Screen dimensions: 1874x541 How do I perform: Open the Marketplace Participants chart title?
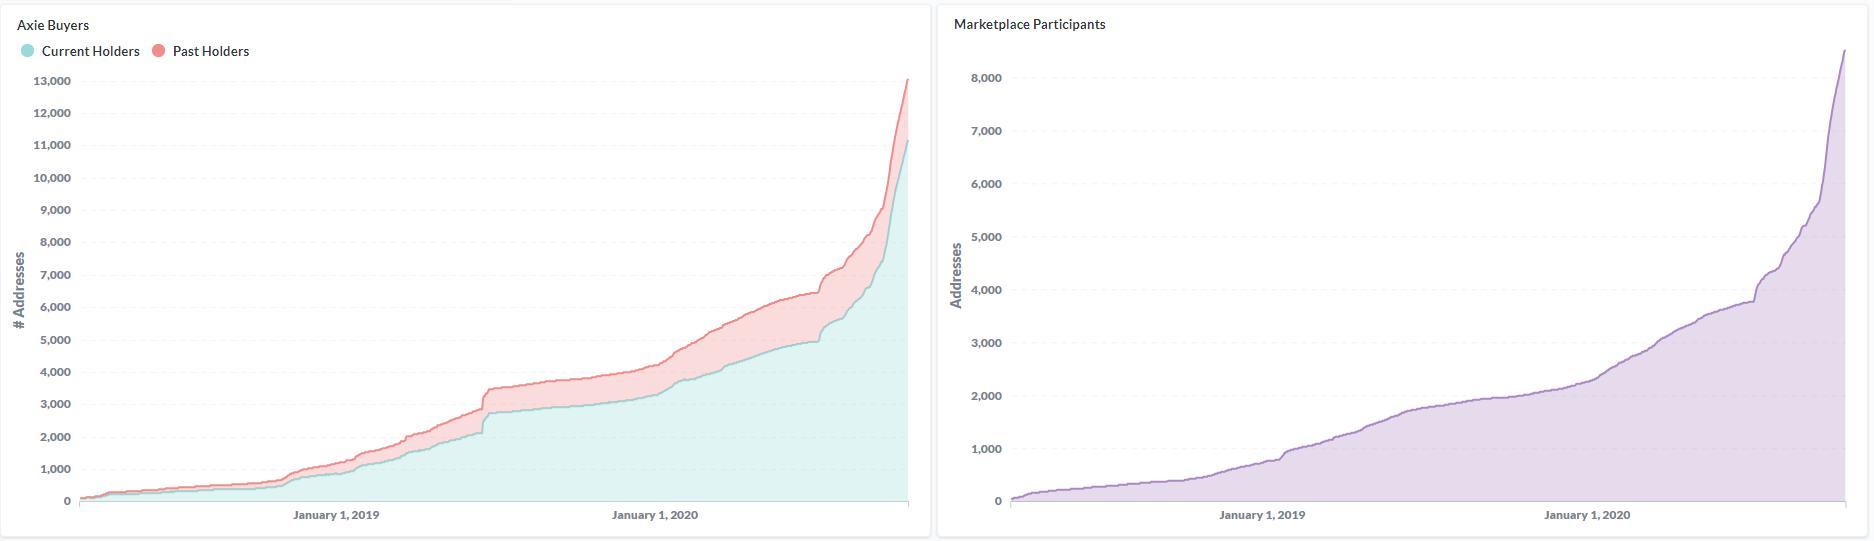1029,24
